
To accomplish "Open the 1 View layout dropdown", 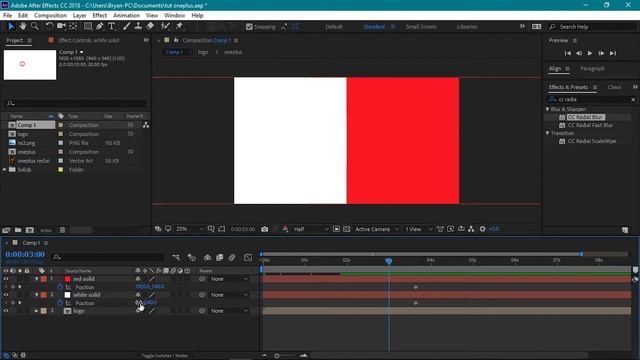I will click(x=418, y=229).
